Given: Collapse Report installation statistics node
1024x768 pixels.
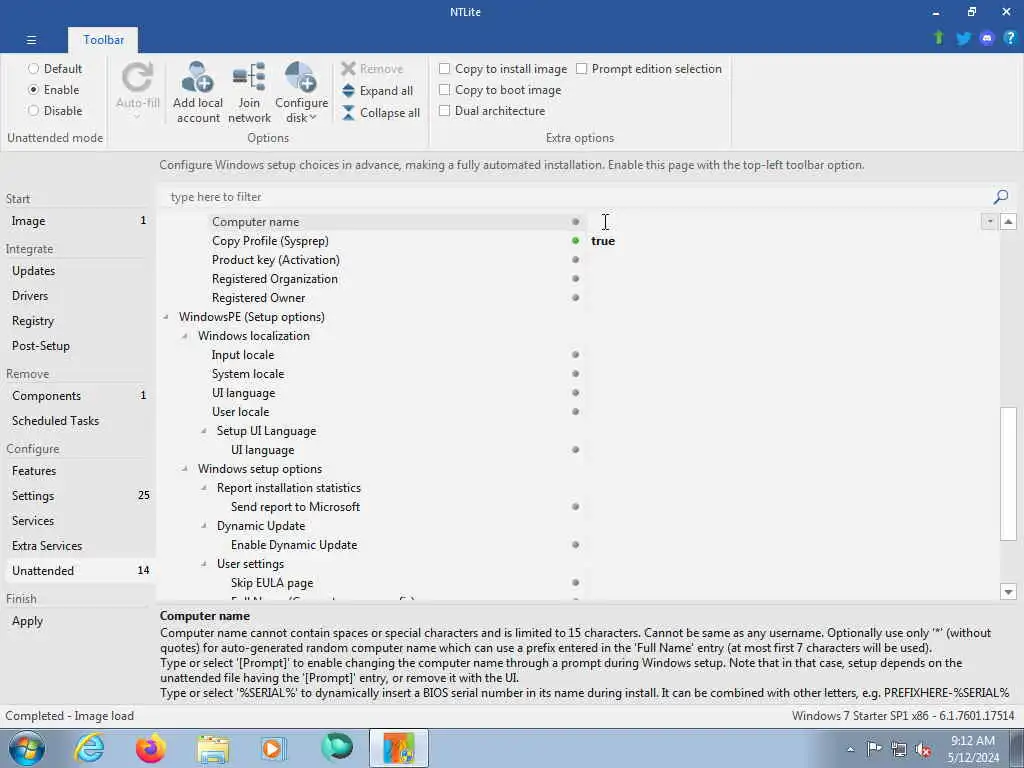Looking at the screenshot, I should coord(204,488).
